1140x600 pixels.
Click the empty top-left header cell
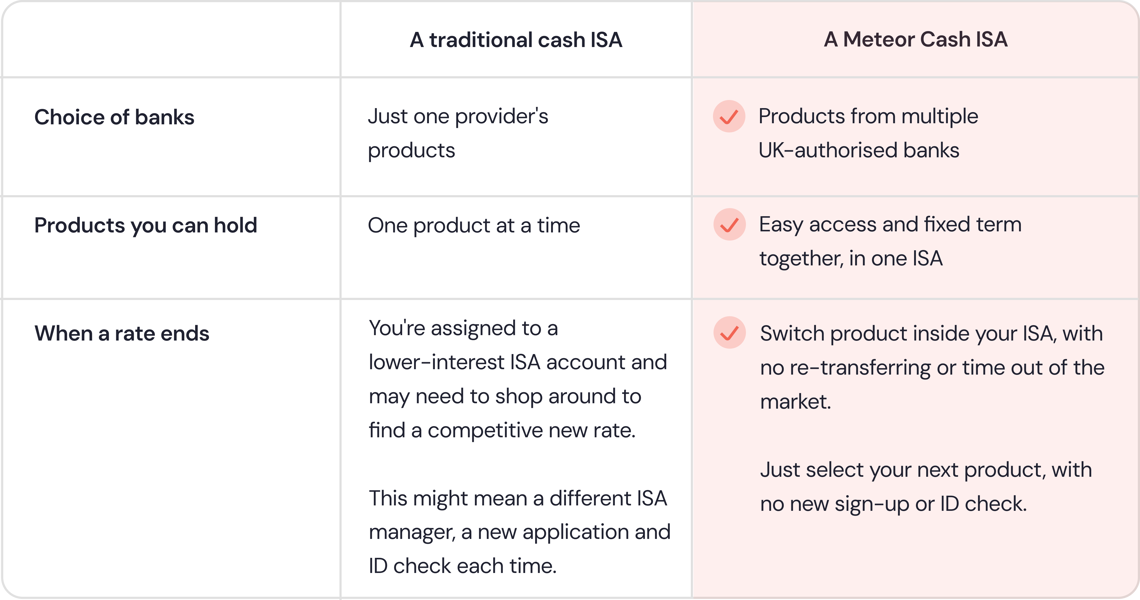171,39
